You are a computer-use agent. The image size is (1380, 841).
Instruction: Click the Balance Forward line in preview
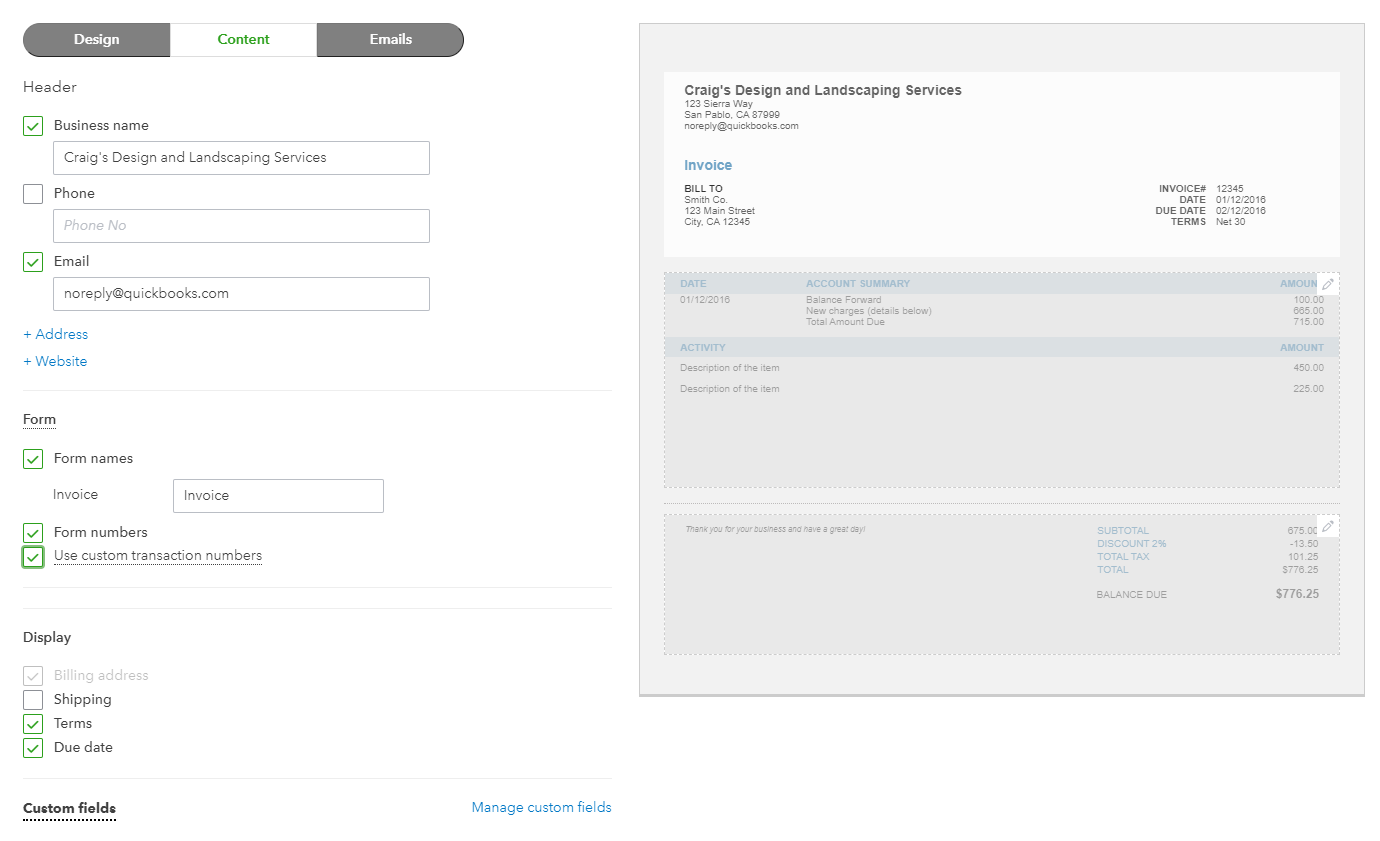(843, 300)
